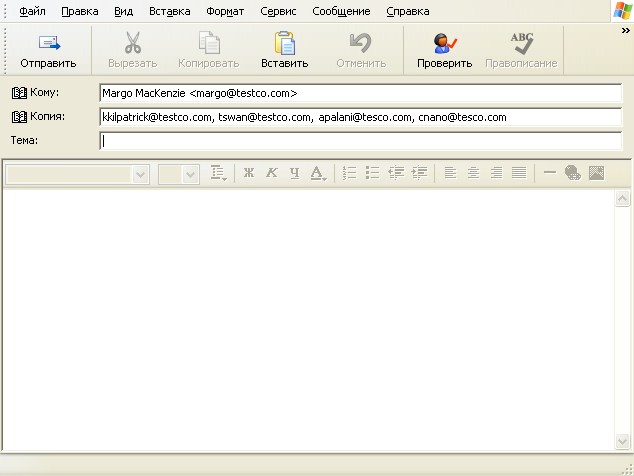Screen dimensions: 634x476
Task: Increase paragraph indent
Action: coord(419,173)
